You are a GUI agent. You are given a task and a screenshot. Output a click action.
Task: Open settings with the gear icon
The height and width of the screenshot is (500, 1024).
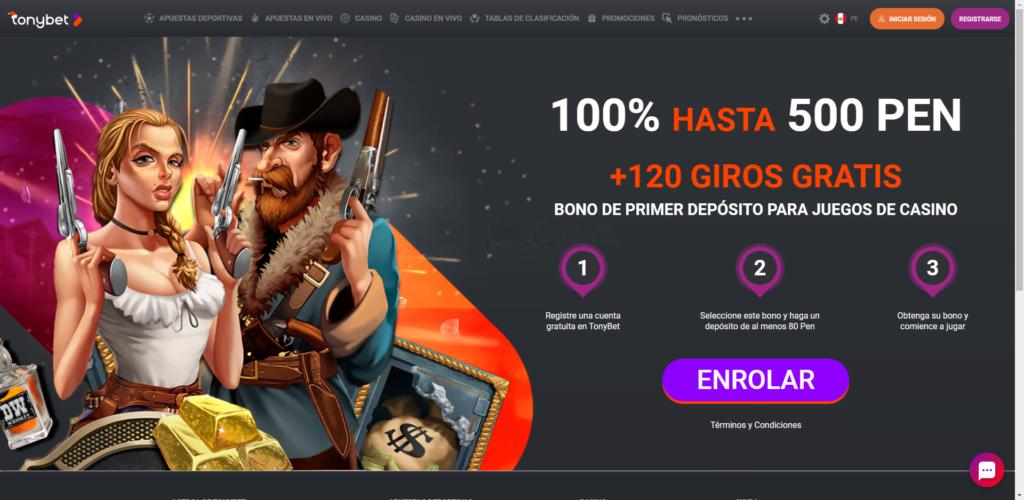tap(824, 19)
